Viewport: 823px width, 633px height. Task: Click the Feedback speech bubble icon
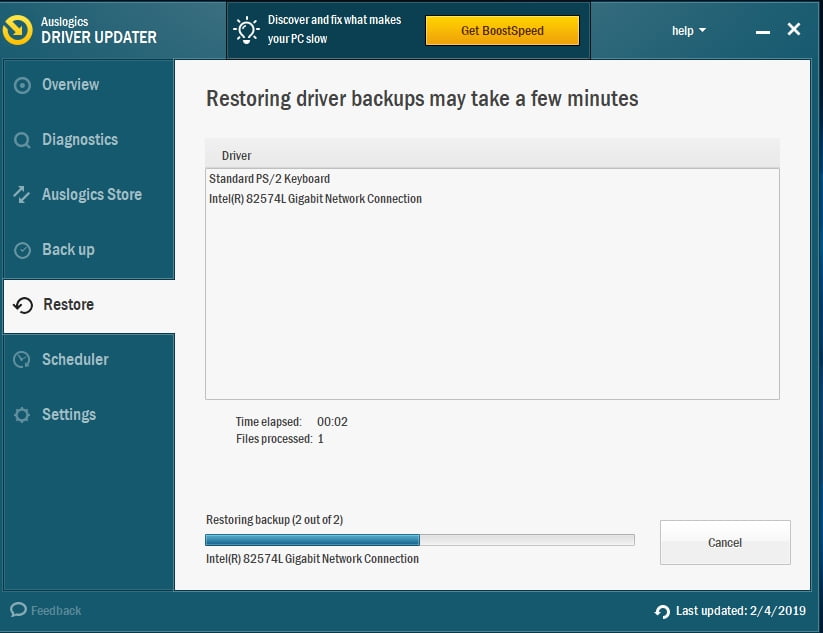[18, 610]
